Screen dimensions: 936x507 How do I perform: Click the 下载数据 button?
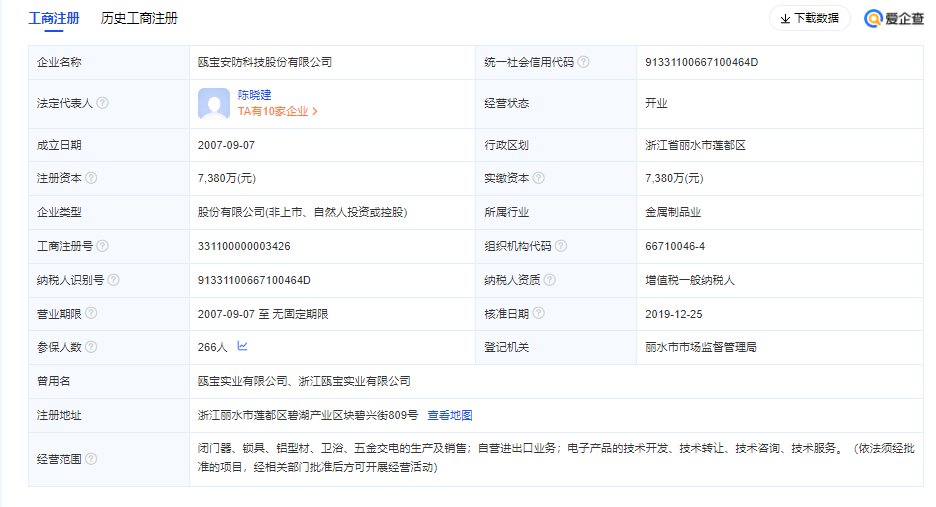pos(809,19)
